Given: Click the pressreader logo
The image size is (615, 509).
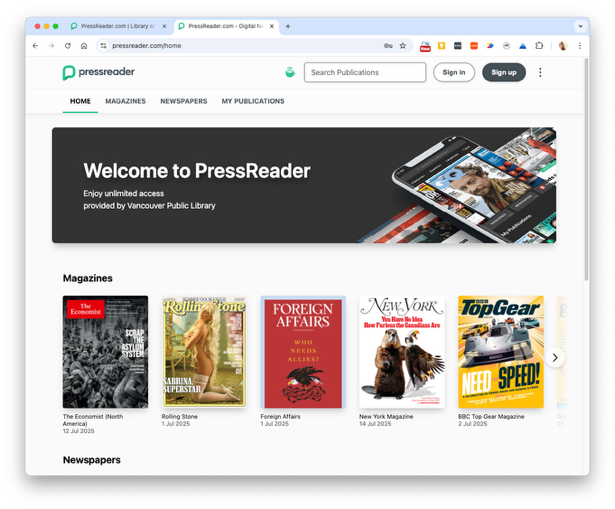Looking at the screenshot, I should tap(99, 73).
